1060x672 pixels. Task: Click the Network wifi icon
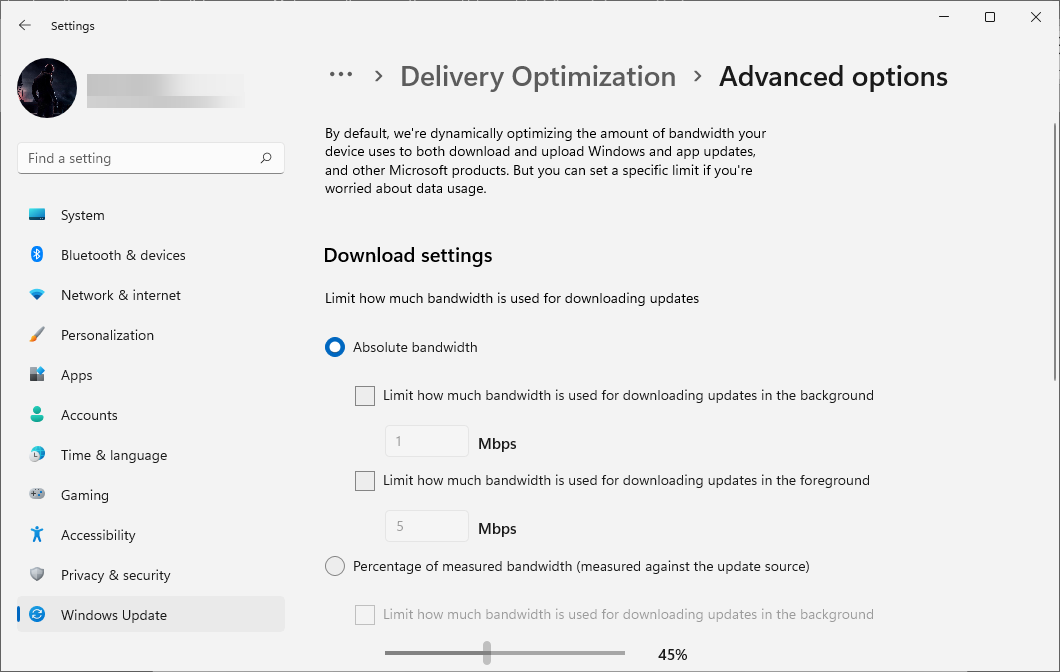(37, 295)
